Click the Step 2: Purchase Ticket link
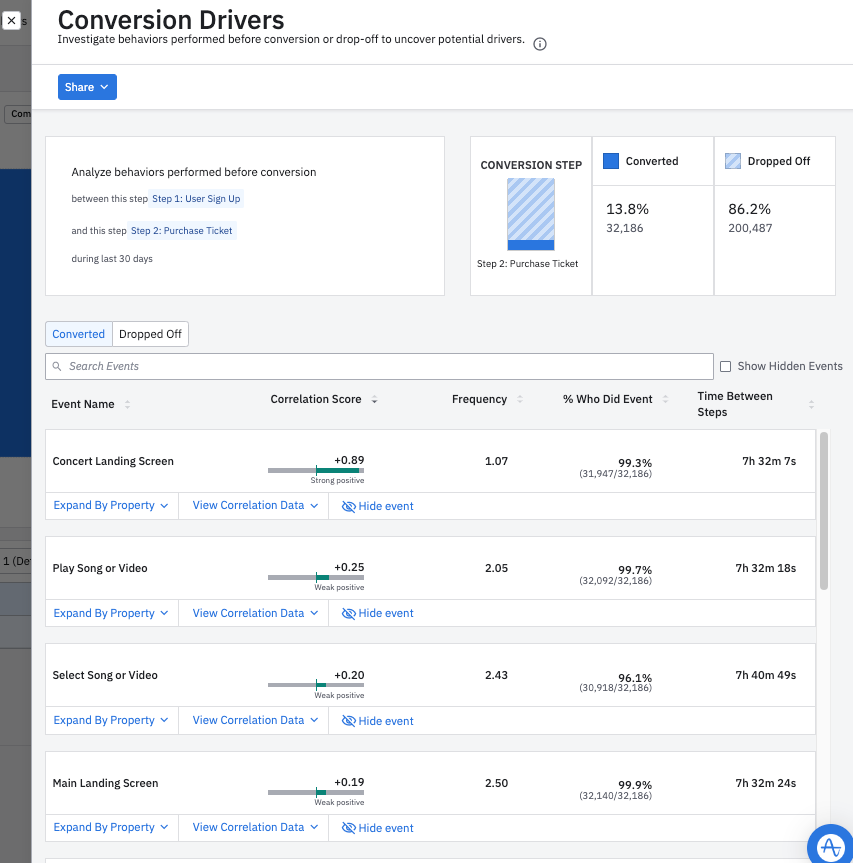The height and width of the screenshot is (863, 853). (x=182, y=231)
